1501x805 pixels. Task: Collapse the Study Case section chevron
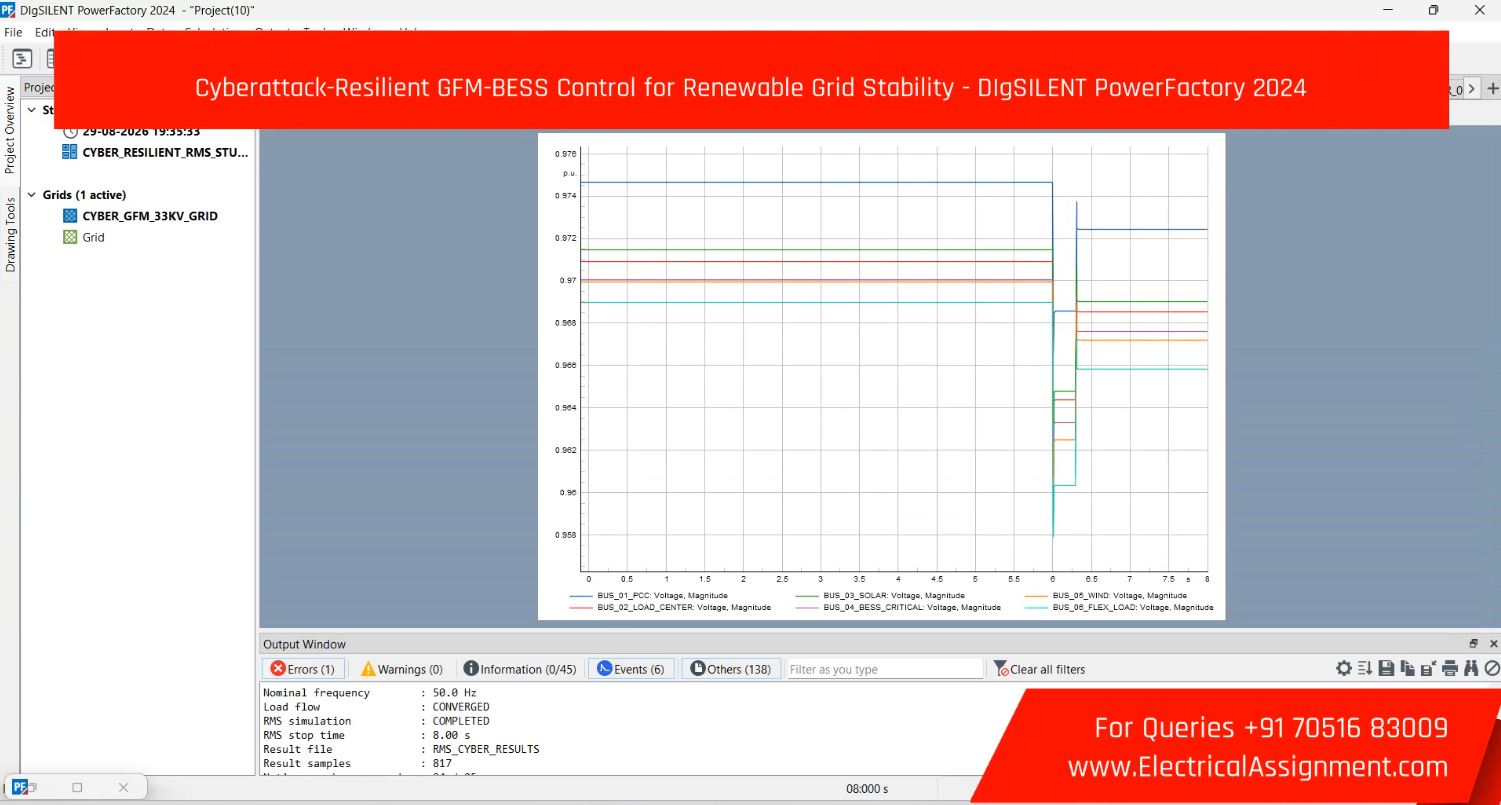(31, 110)
